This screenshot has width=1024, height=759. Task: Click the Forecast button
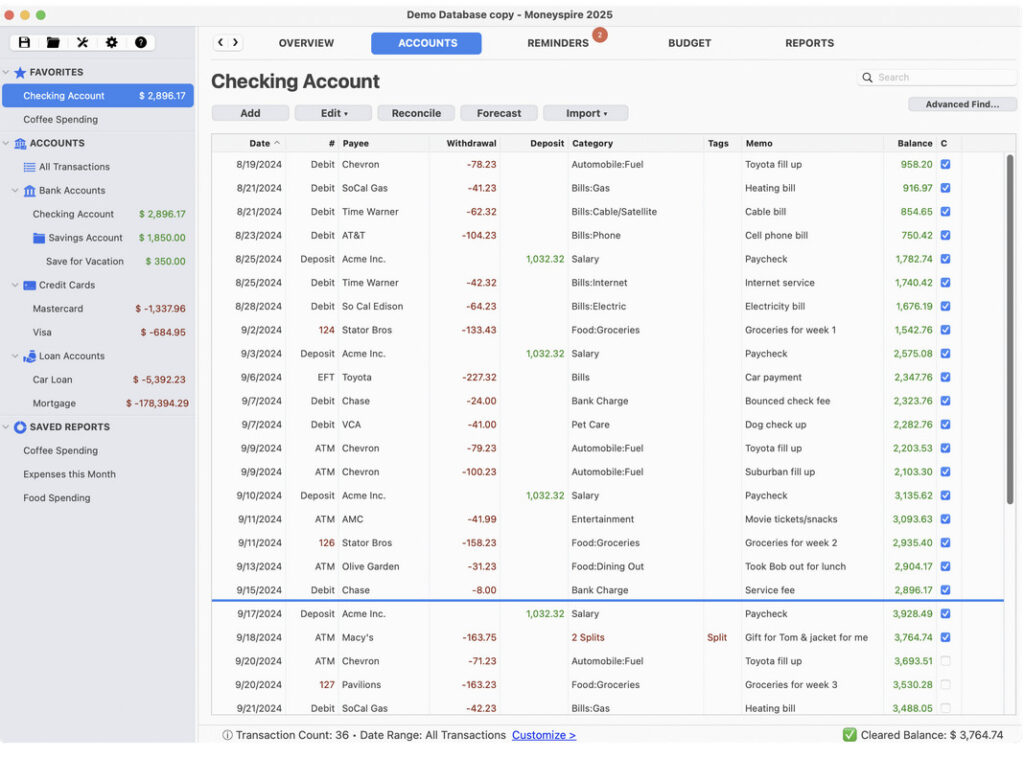pyautogui.click(x=499, y=113)
